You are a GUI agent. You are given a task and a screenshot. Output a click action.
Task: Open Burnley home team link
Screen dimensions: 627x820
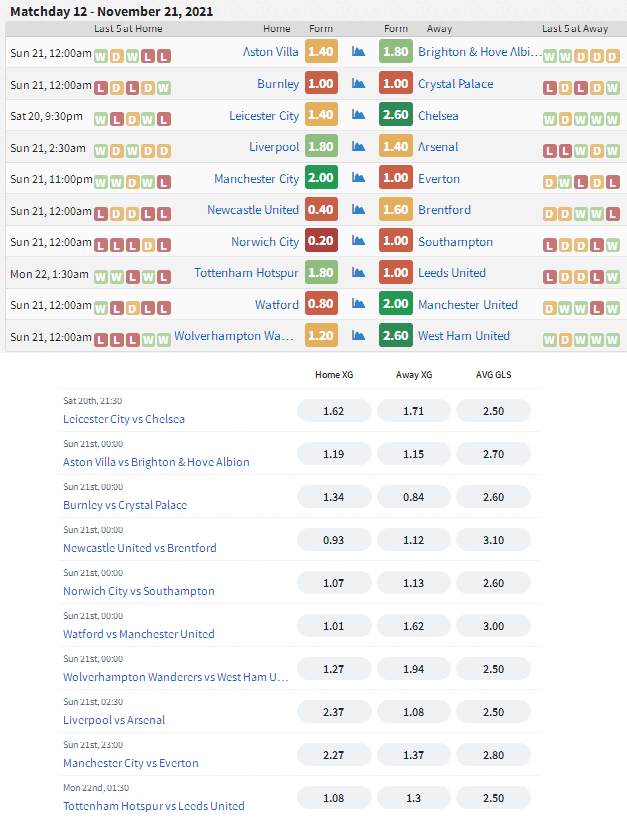pyautogui.click(x=278, y=84)
